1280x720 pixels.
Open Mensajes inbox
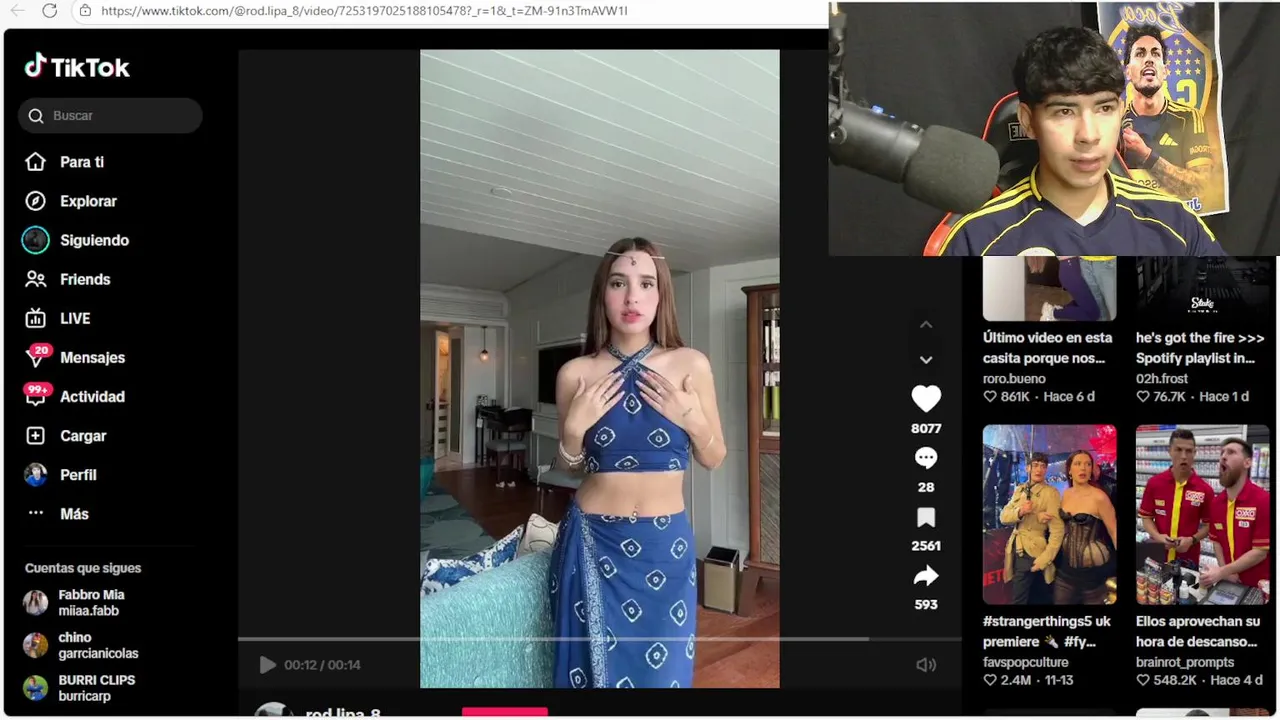click(x=92, y=357)
